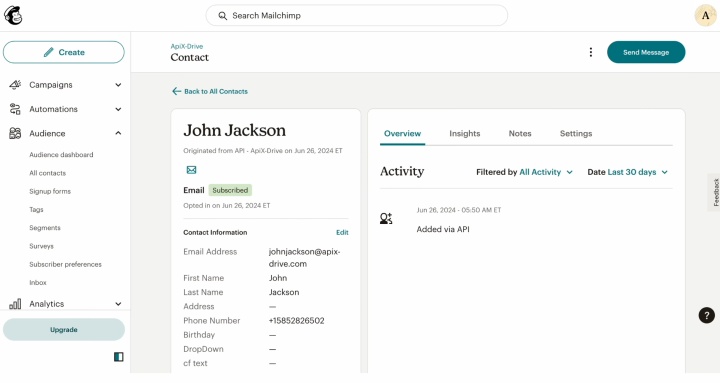The width and height of the screenshot is (720, 383).
Task: Open Subscriber preferences in sidebar
Action: (x=65, y=265)
